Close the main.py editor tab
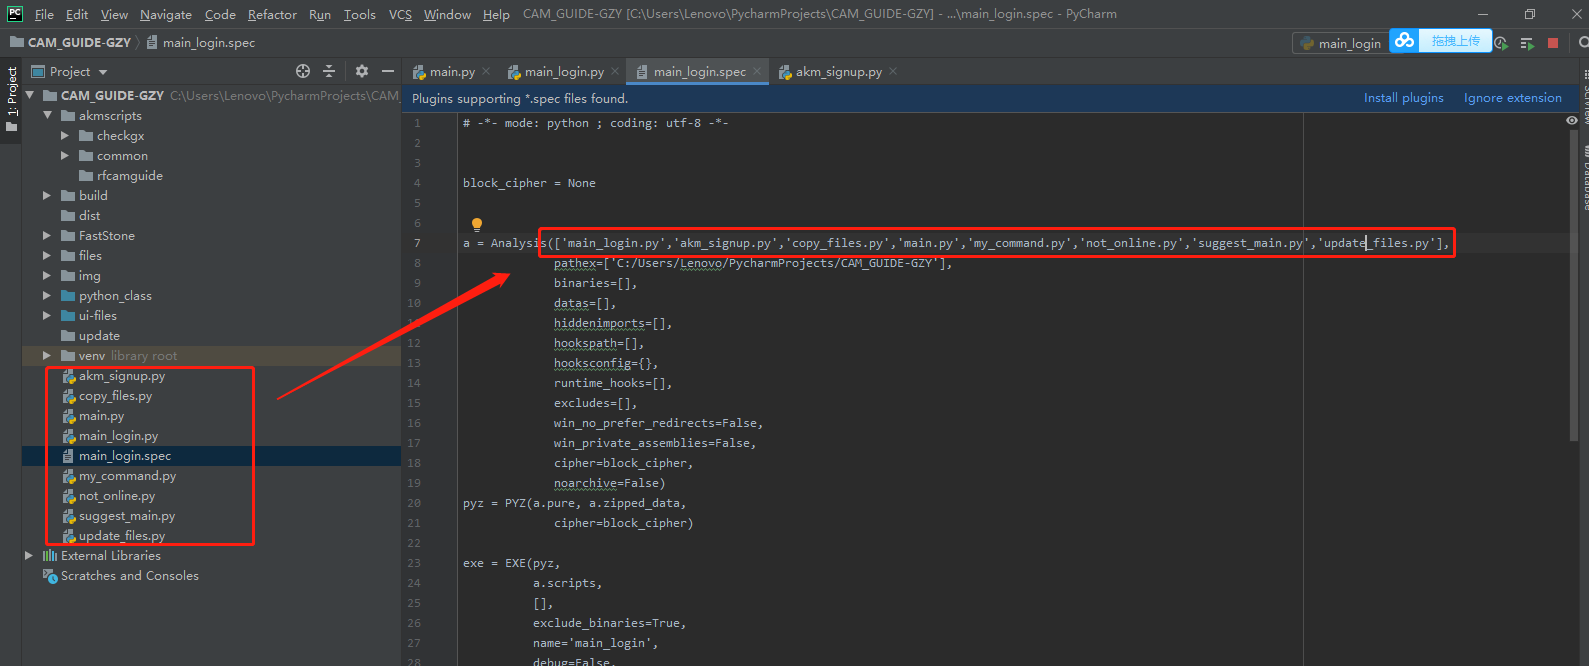1589x666 pixels. point(486,71)
